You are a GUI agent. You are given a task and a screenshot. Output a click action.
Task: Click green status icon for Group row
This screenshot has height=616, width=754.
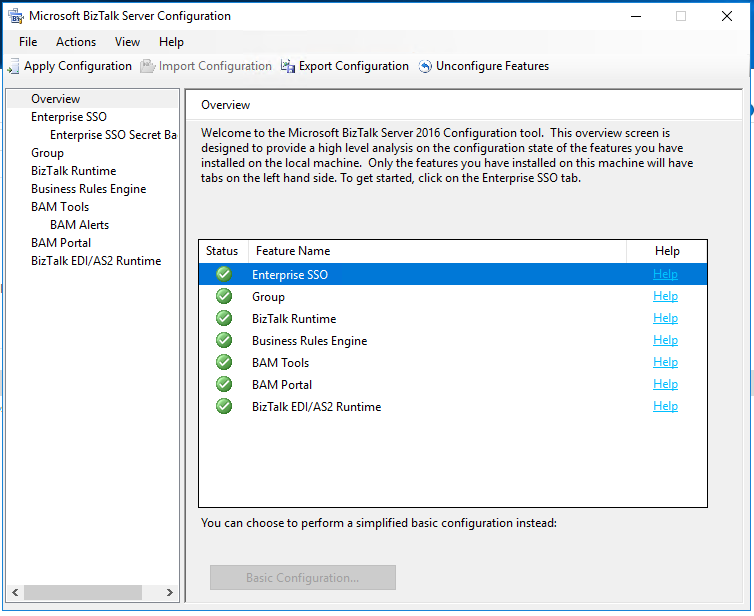point(224,296)
